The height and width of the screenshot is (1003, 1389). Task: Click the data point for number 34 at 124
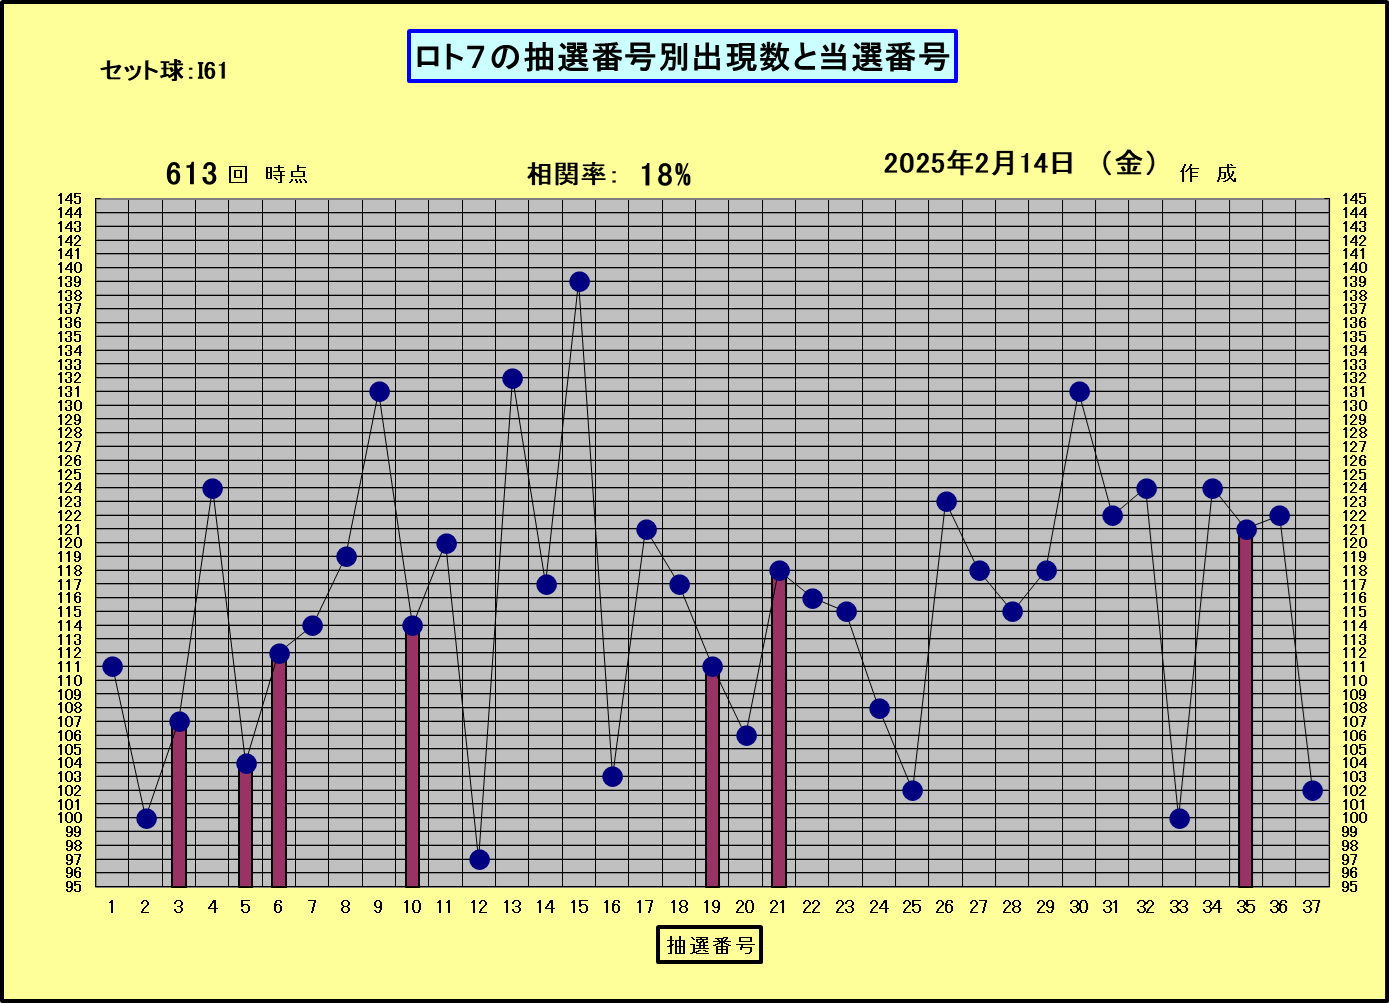tap(1212, 488)
